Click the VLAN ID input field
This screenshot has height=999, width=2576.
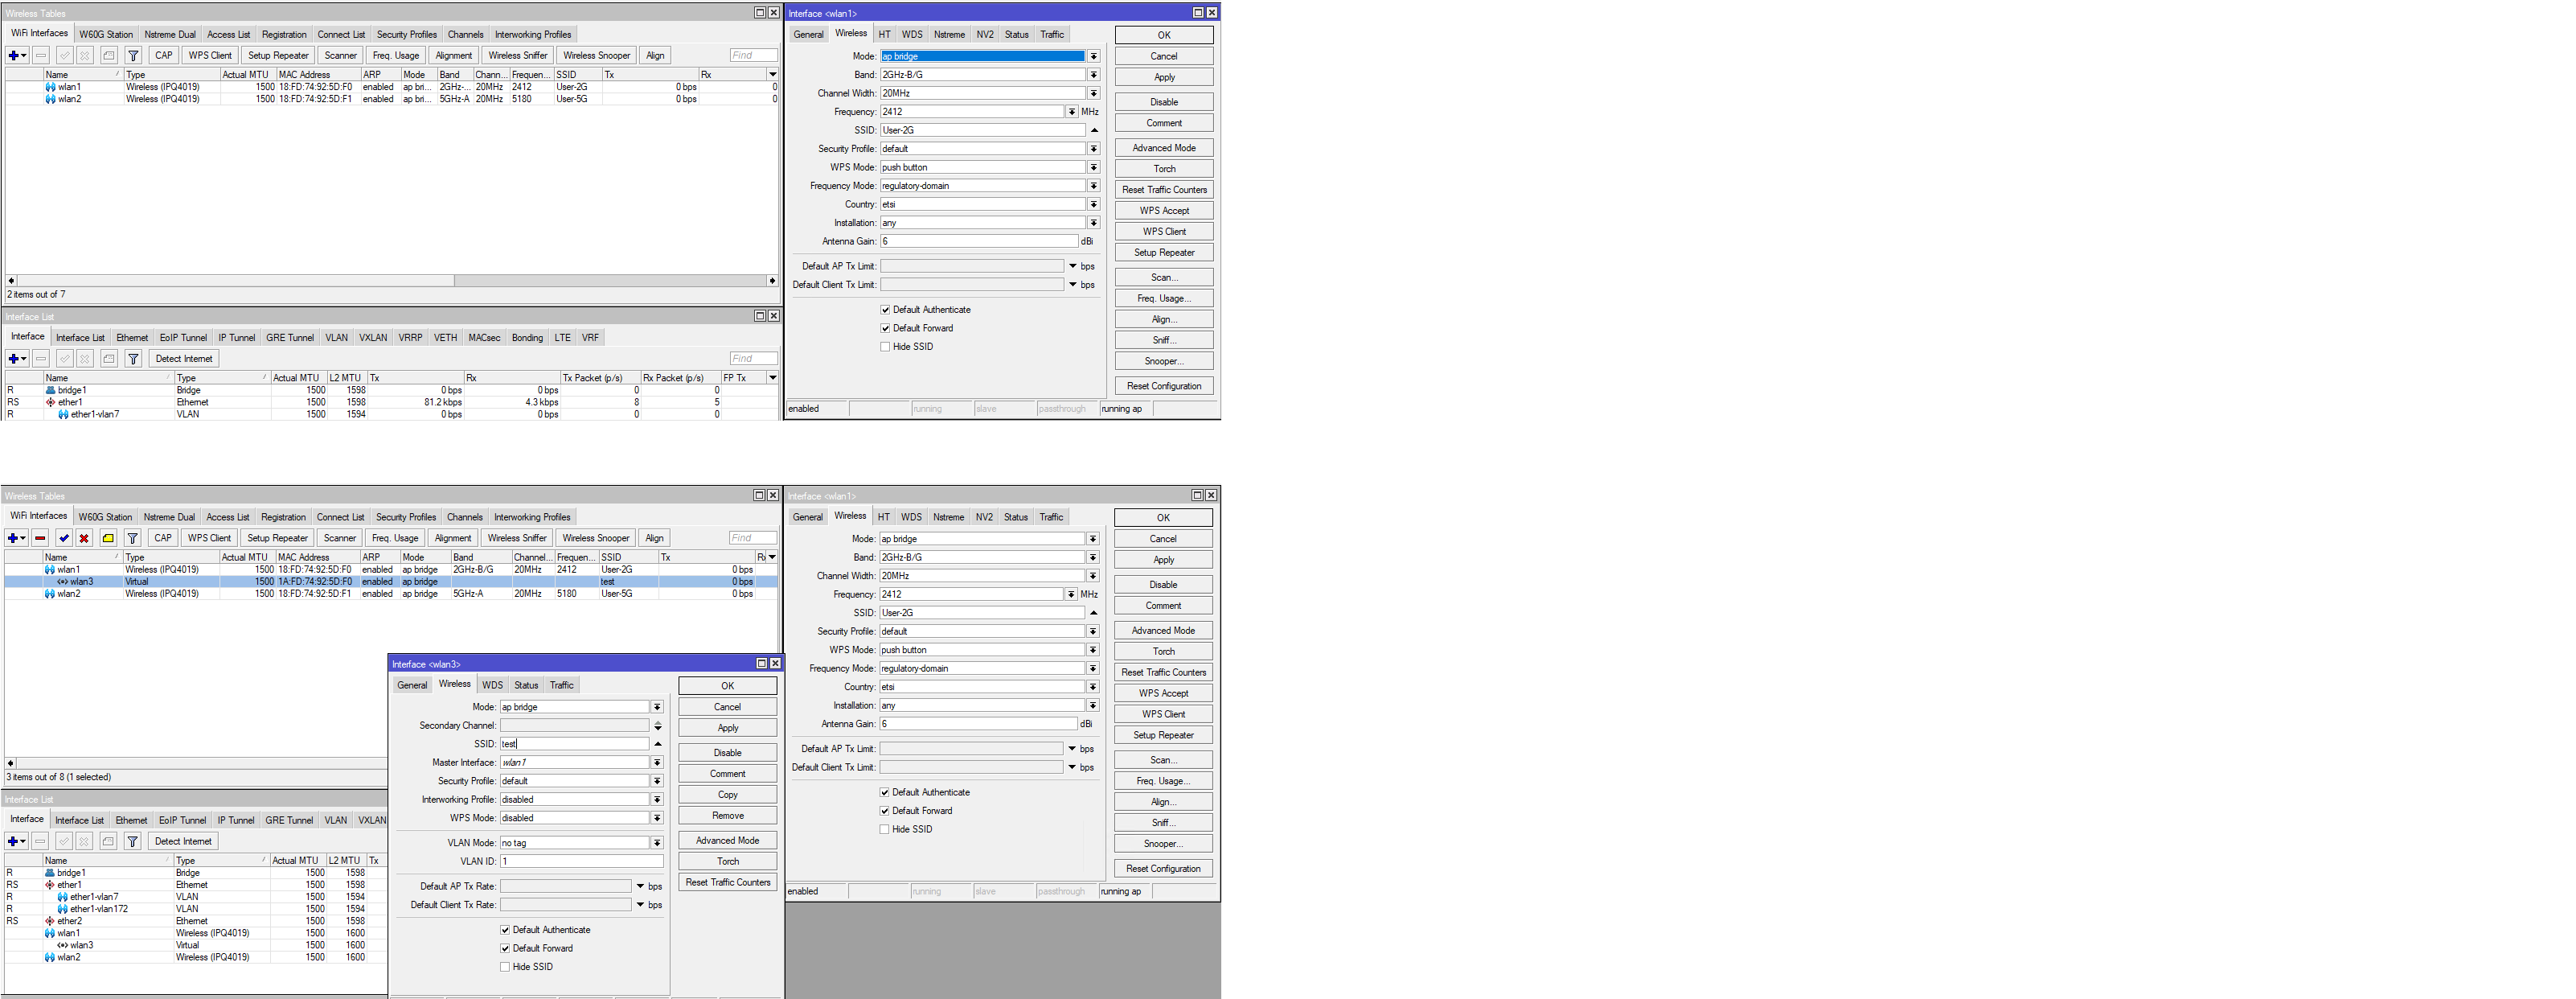point(581,861)
